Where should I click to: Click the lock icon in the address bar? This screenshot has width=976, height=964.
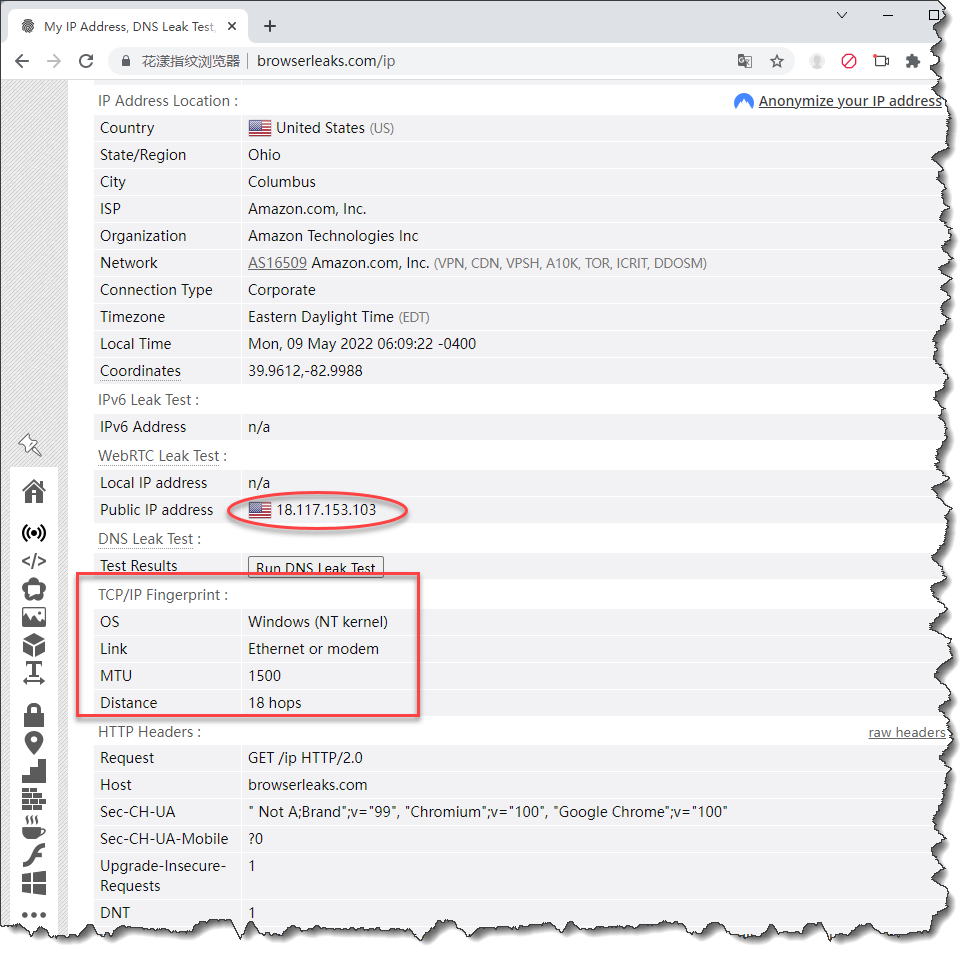coord(126,61)
